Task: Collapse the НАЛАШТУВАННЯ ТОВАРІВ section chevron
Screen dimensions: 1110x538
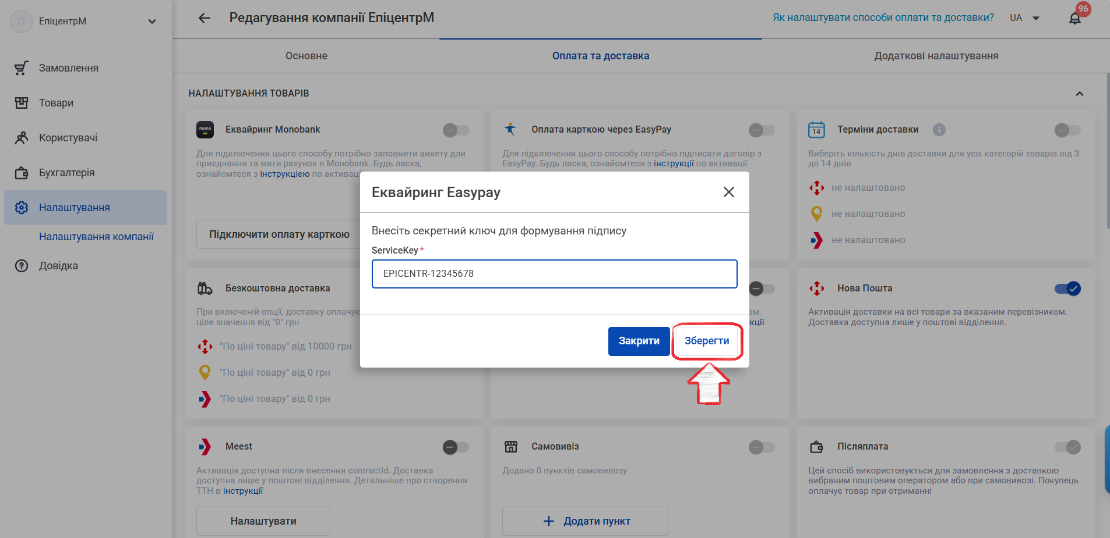Action: [1080, 93]
